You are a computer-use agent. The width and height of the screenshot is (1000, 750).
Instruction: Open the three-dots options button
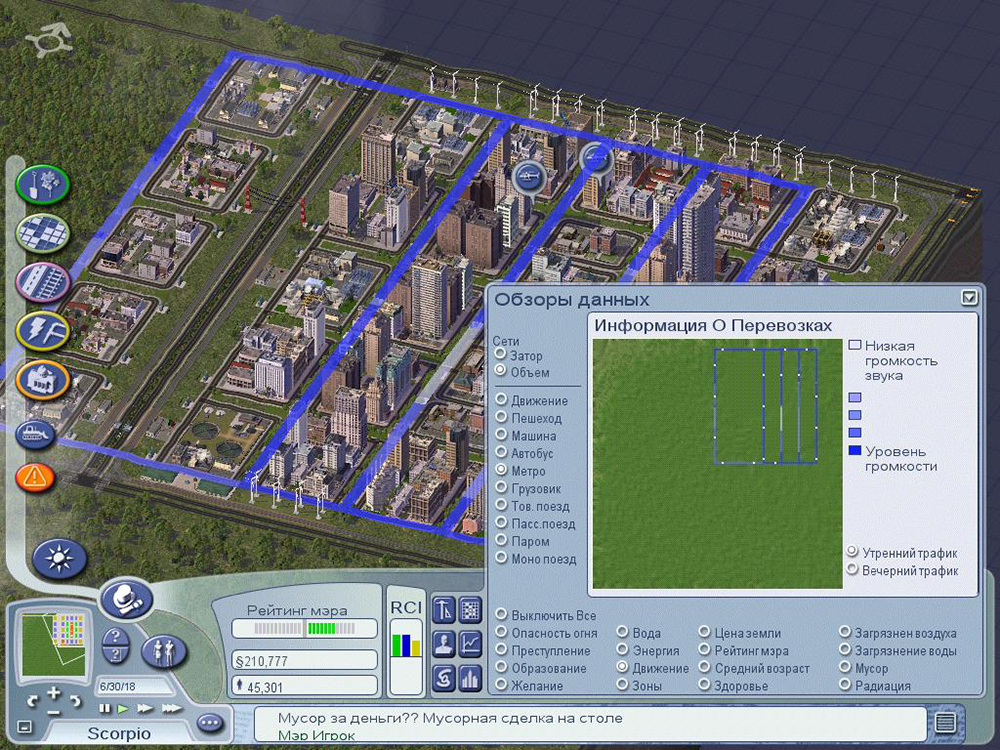point(210,723)
